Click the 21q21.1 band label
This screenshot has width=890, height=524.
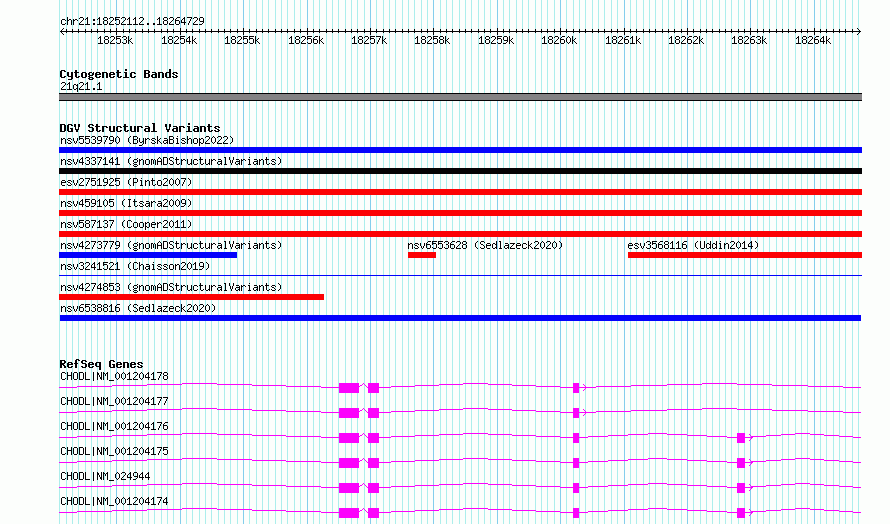[81, 86]
